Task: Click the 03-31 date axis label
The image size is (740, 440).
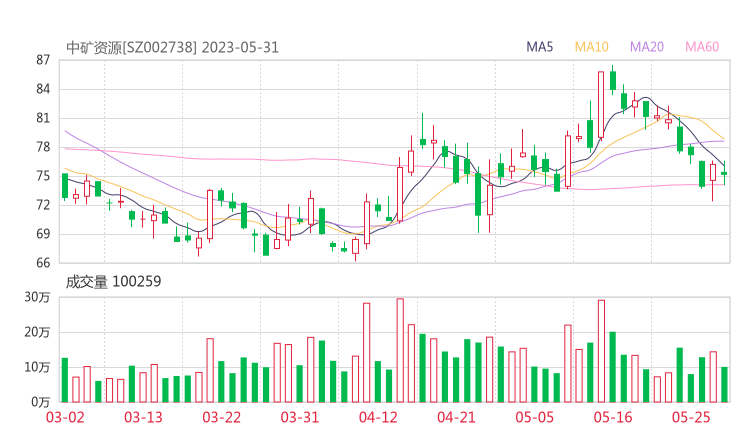Action: (x=300, y=417)
